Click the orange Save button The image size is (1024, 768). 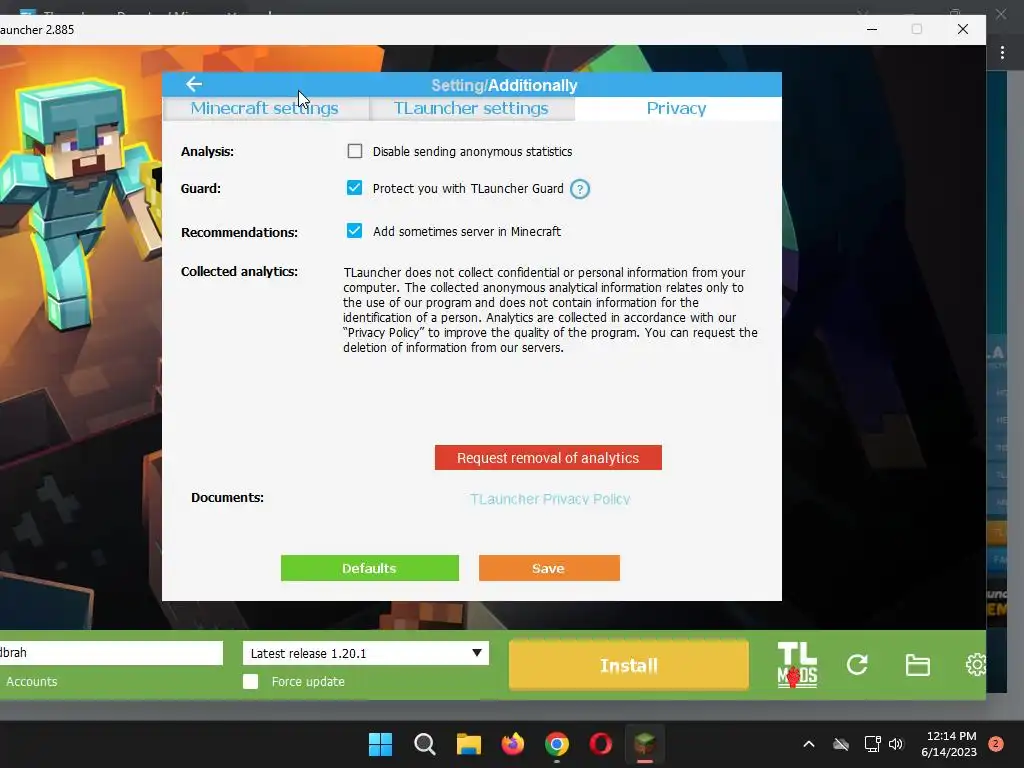pos(549,568)
